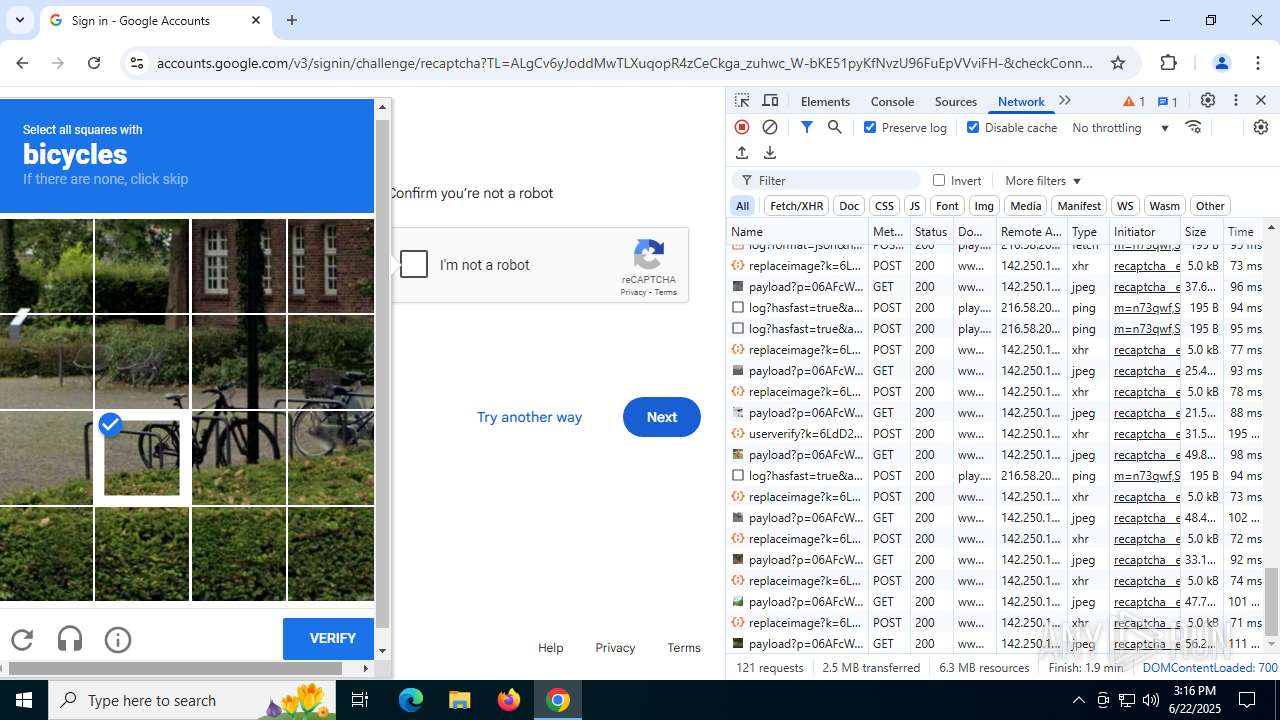
Task: Open the Chrome three-dot main menu
Action: 1259,63
